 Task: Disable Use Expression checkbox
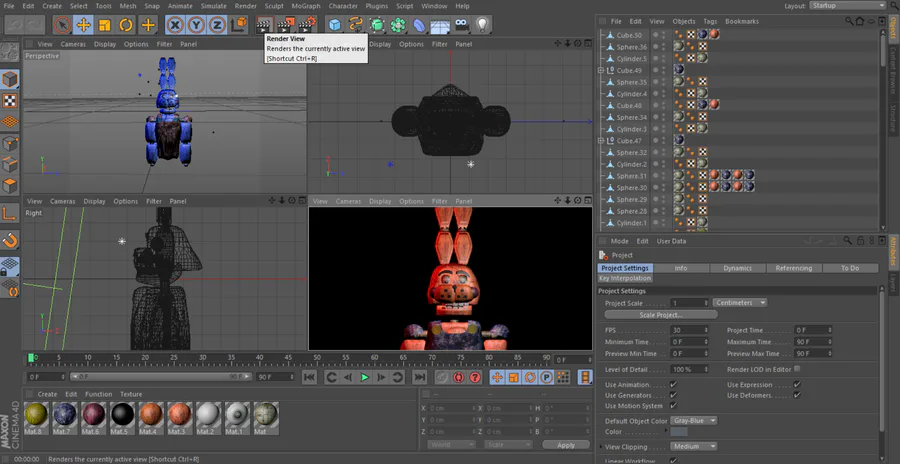coord(797,384)
